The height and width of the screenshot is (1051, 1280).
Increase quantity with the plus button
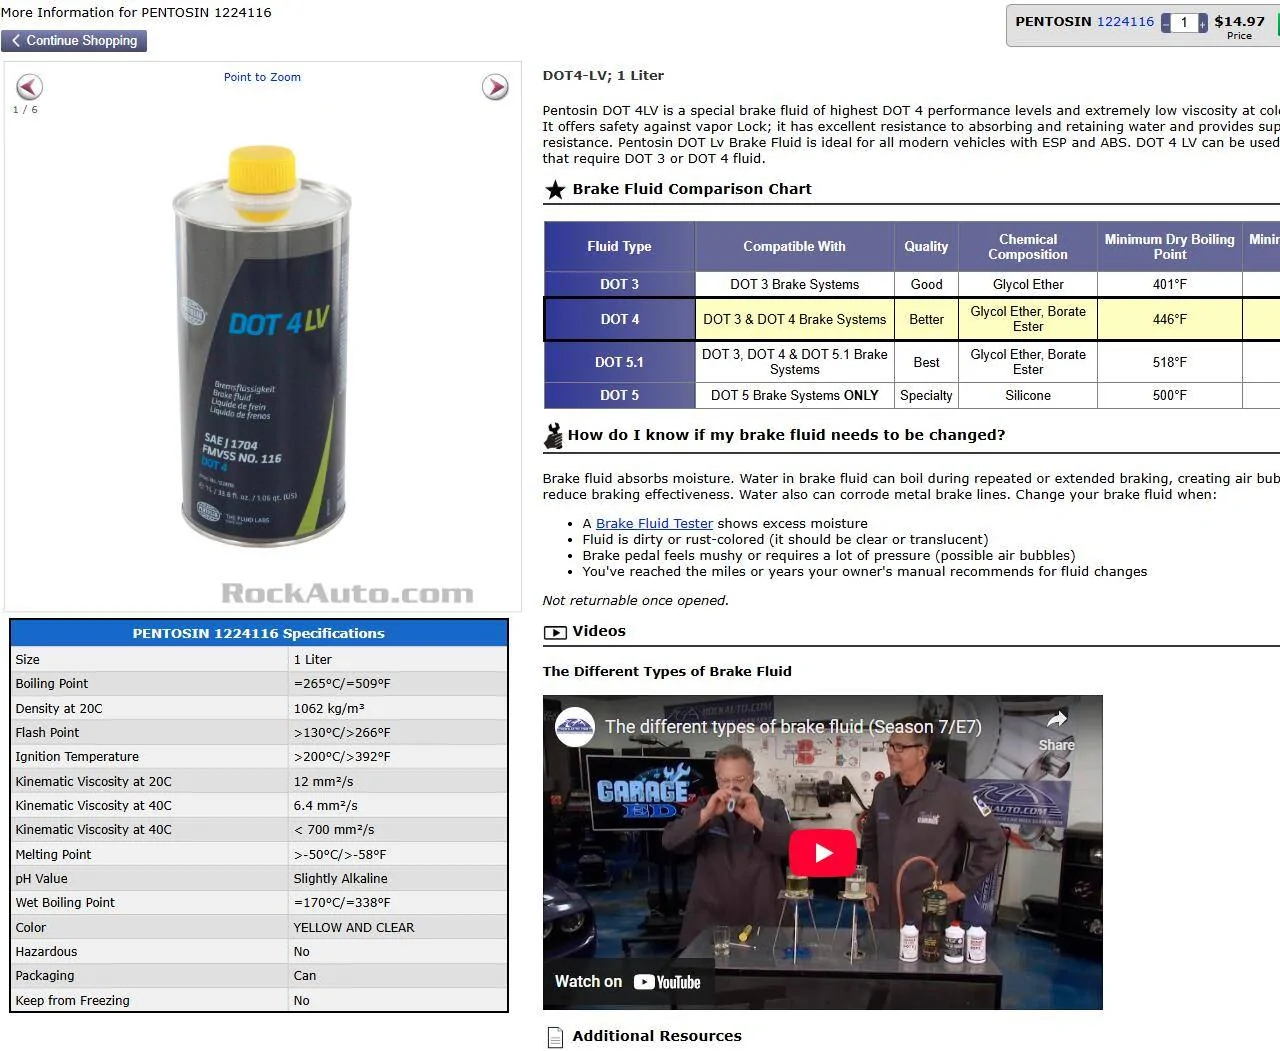click(1203, 22)
